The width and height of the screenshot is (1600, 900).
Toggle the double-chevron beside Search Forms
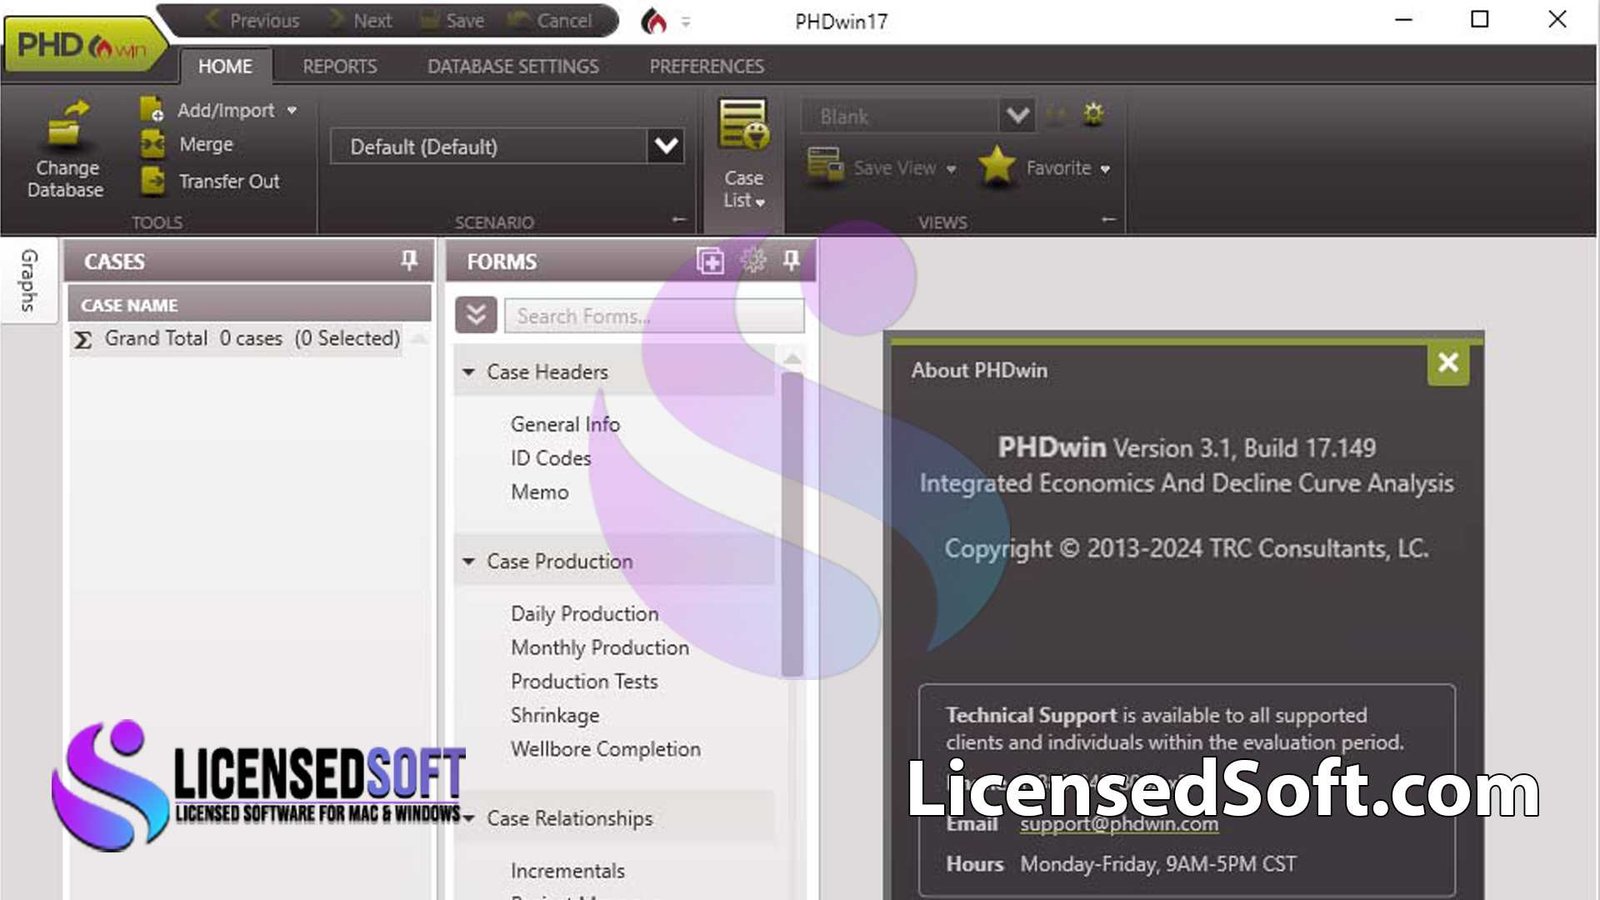477,314
